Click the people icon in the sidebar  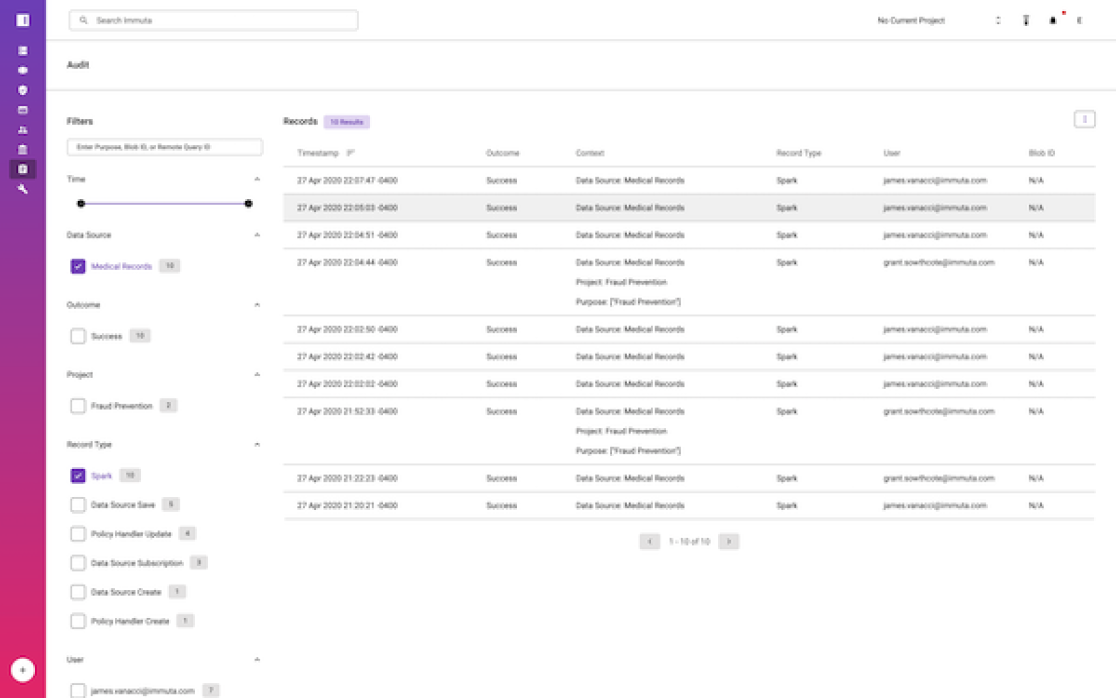click(x=22, y=130)
